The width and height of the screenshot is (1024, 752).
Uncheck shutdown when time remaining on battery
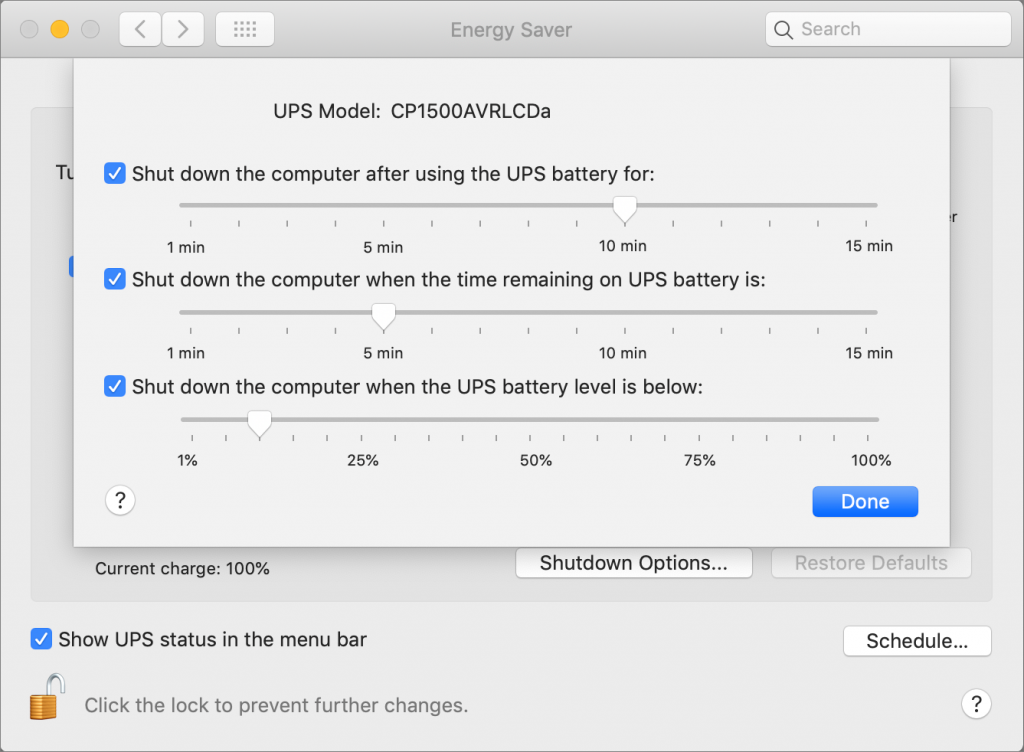click(115, 280)
